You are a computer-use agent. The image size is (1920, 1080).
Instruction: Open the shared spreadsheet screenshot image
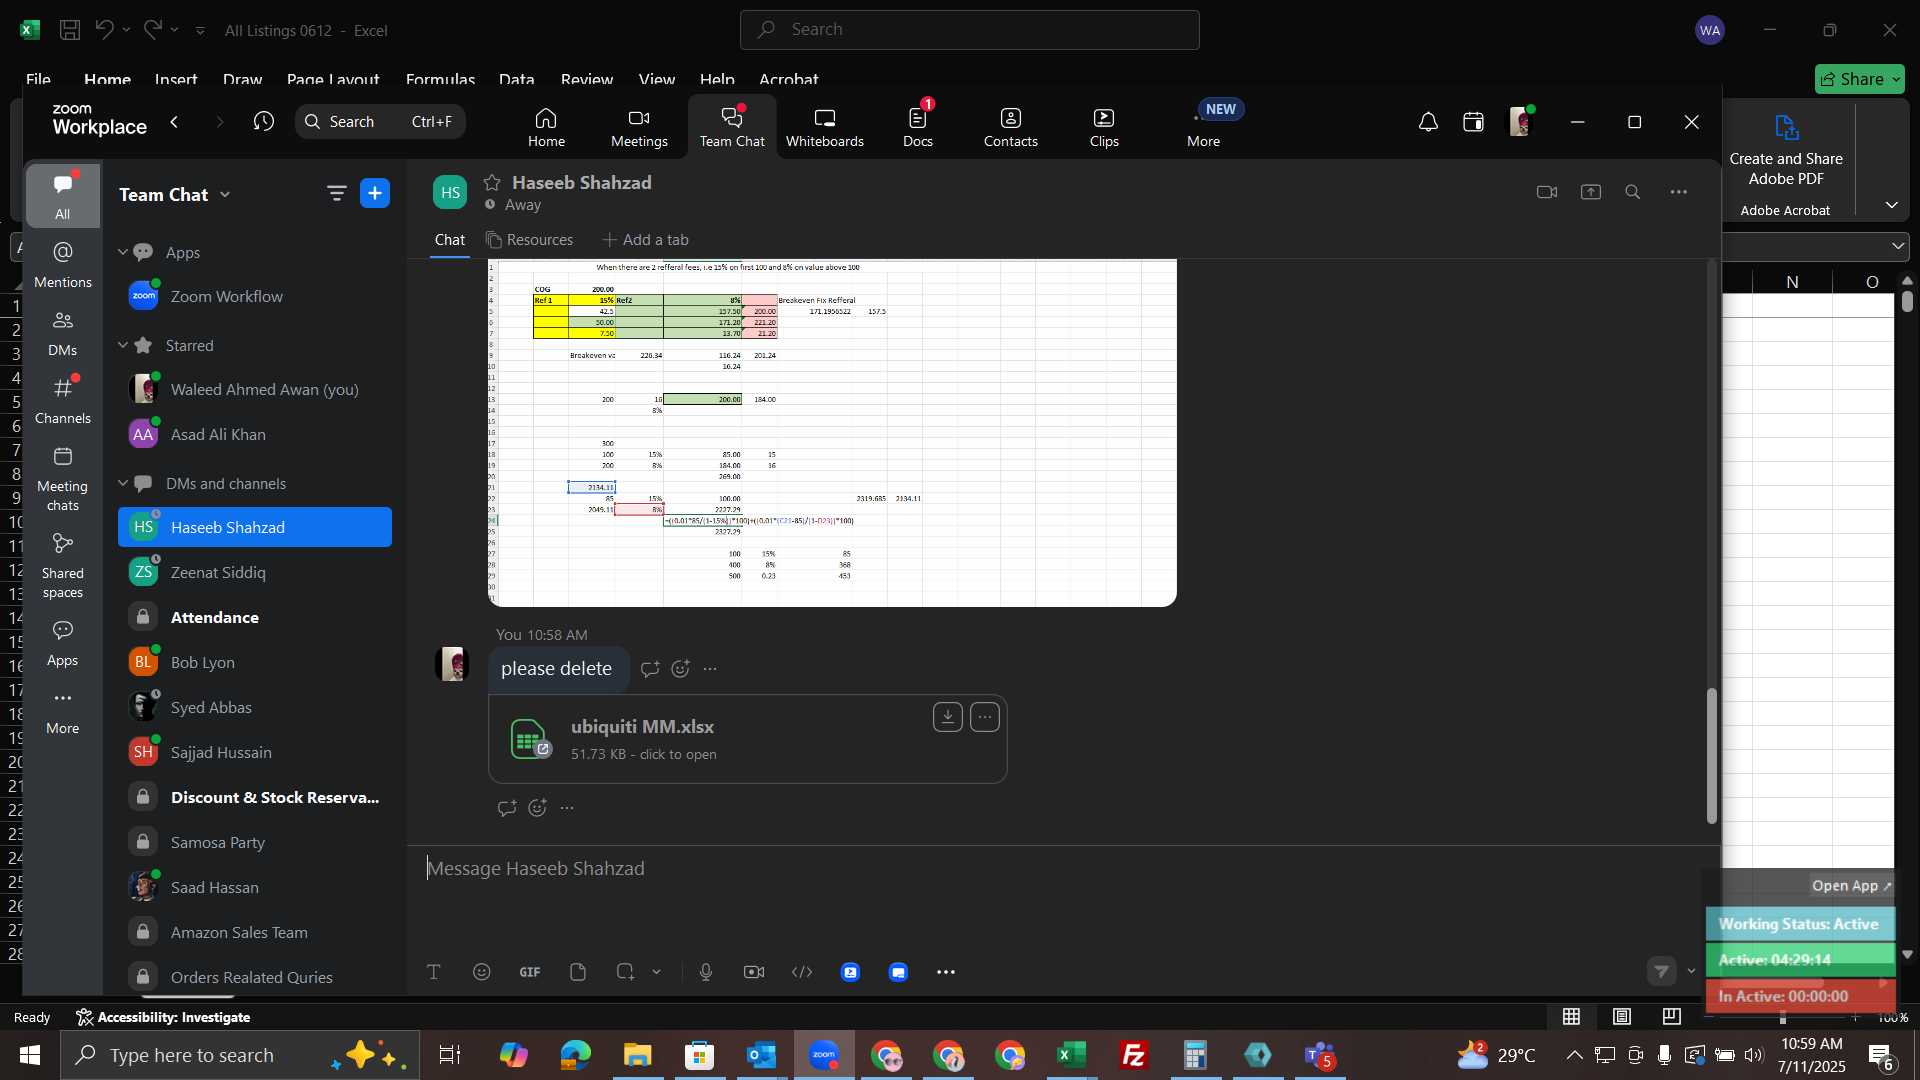tap(832, 432)
